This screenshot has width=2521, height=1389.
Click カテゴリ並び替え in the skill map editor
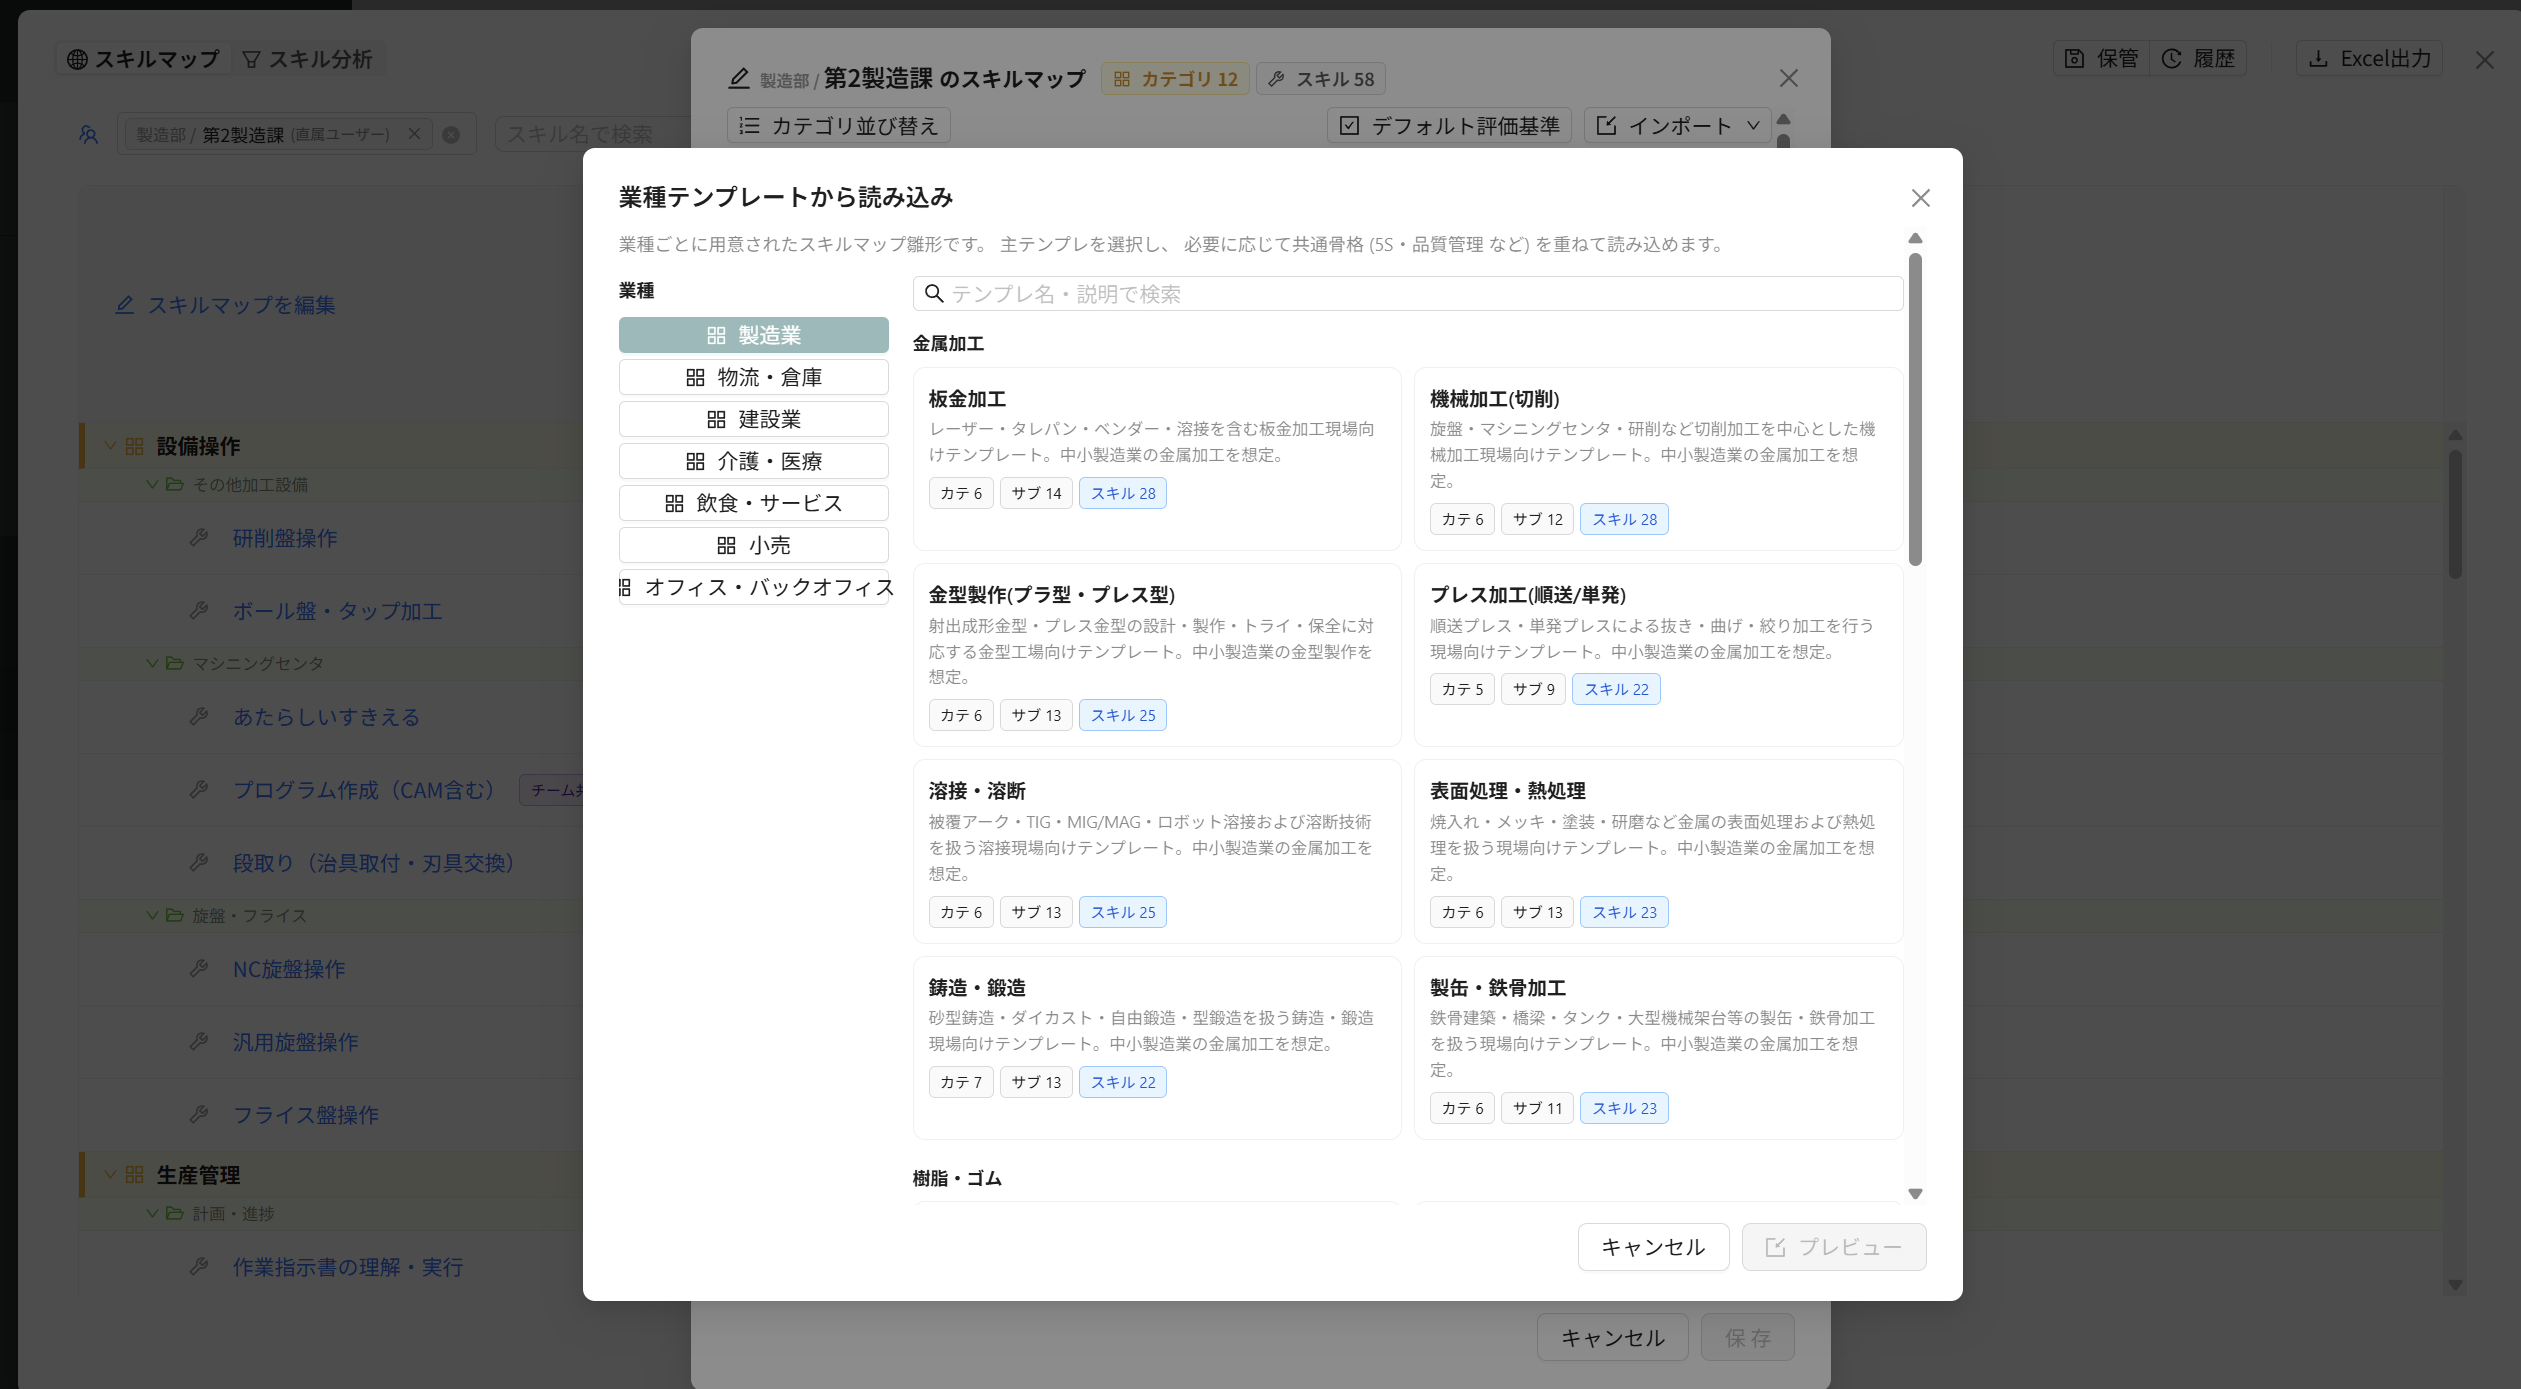pos(838,125)
